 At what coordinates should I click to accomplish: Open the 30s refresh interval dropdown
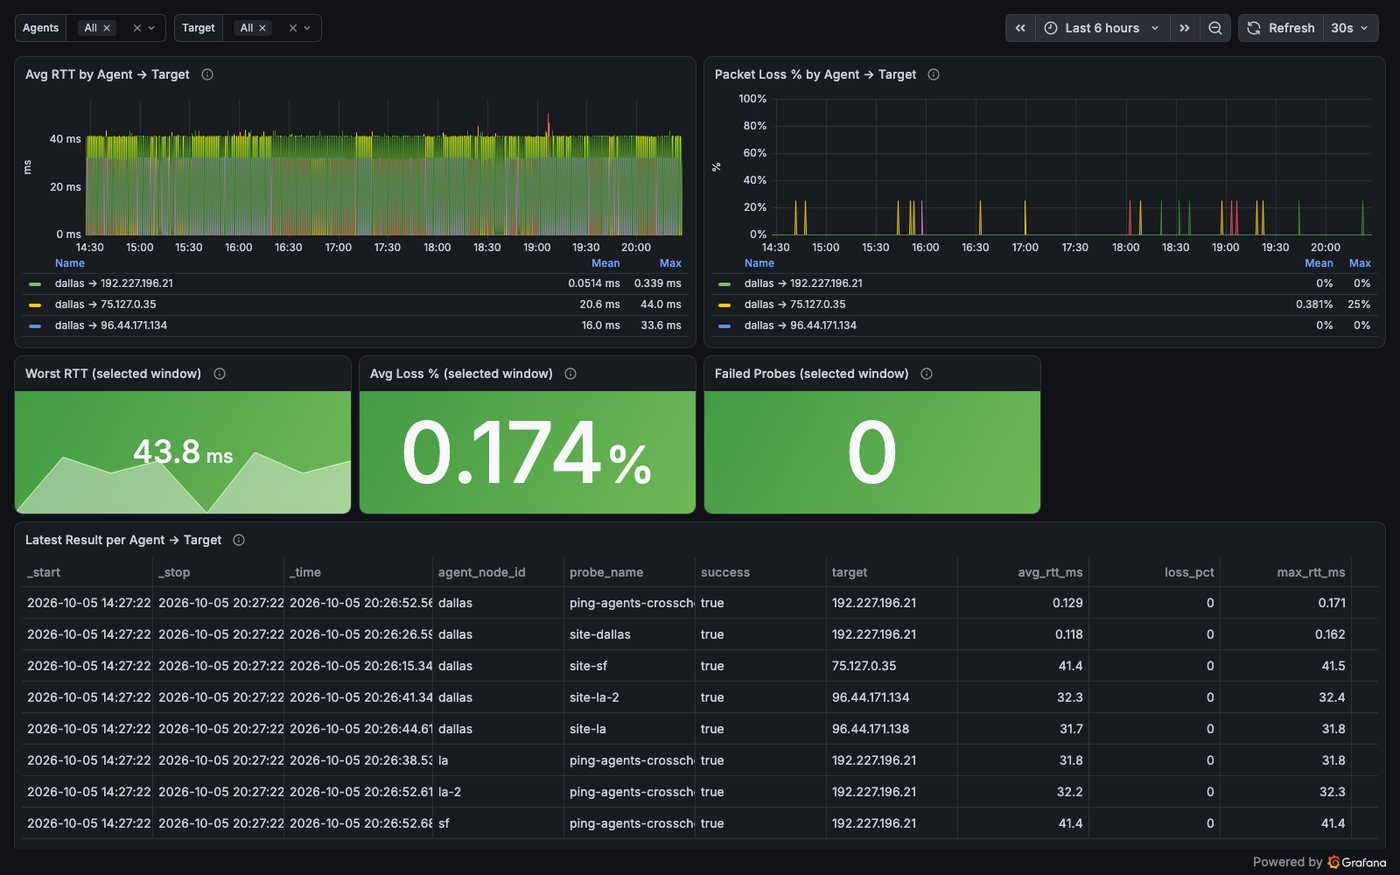point(1350,28)
